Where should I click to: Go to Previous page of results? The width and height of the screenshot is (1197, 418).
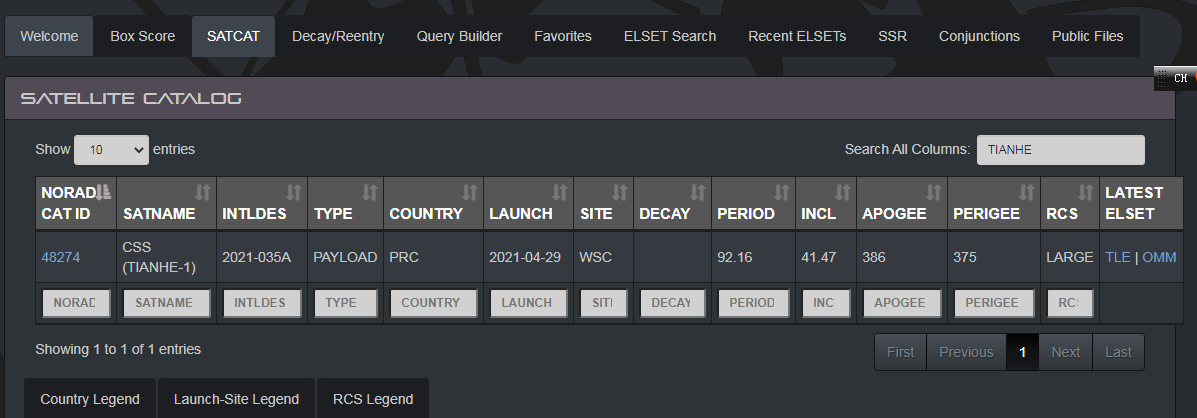pos(966,352)
